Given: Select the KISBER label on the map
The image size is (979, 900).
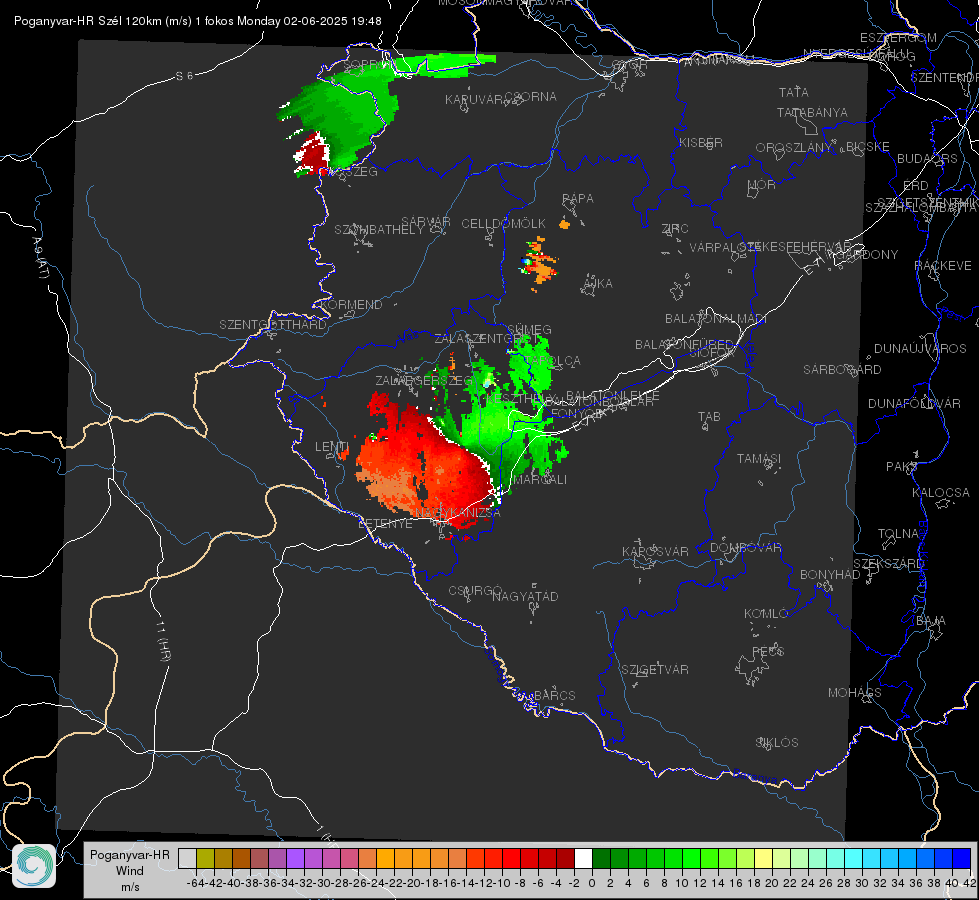Looking at the screenshot, I should pyautogui.click(x=701, y=142).
